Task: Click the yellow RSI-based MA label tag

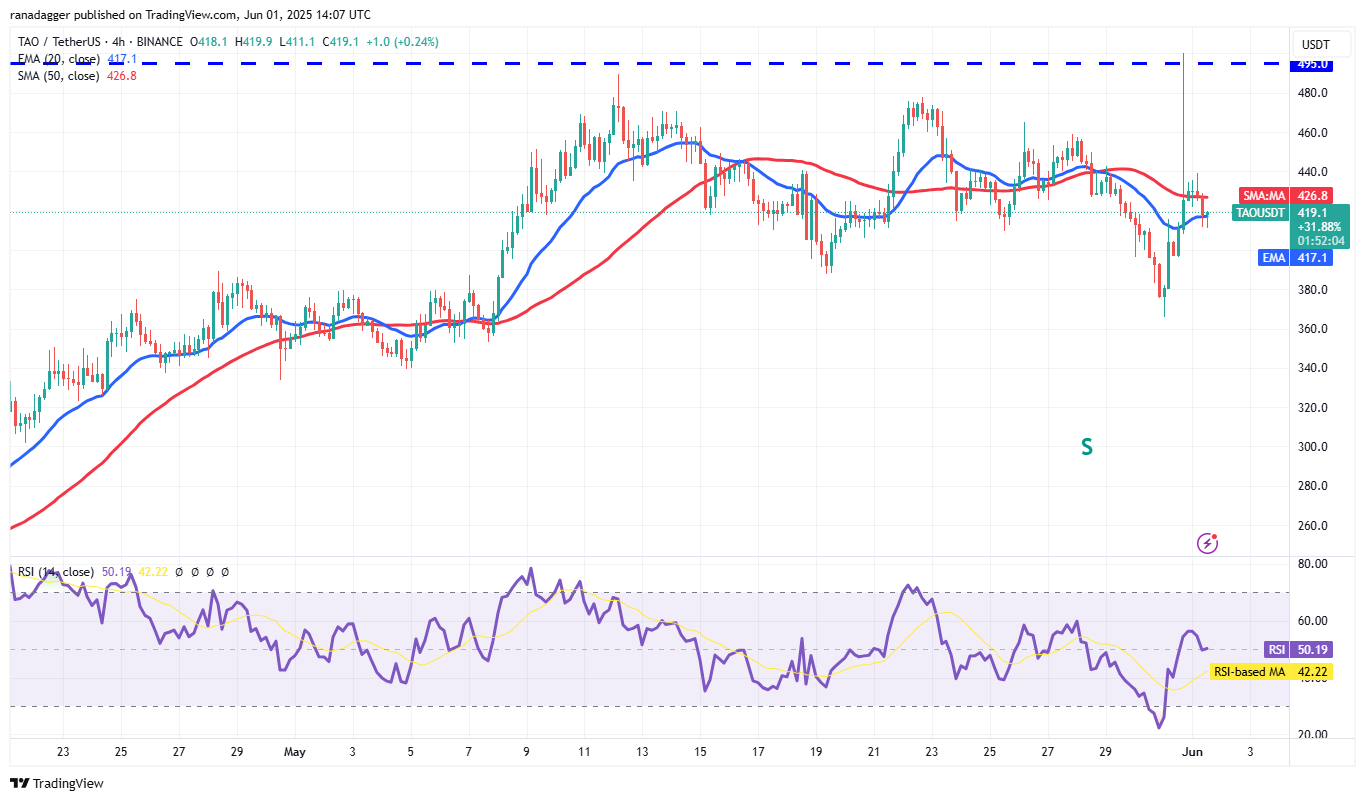Action: pos(1247,672)
